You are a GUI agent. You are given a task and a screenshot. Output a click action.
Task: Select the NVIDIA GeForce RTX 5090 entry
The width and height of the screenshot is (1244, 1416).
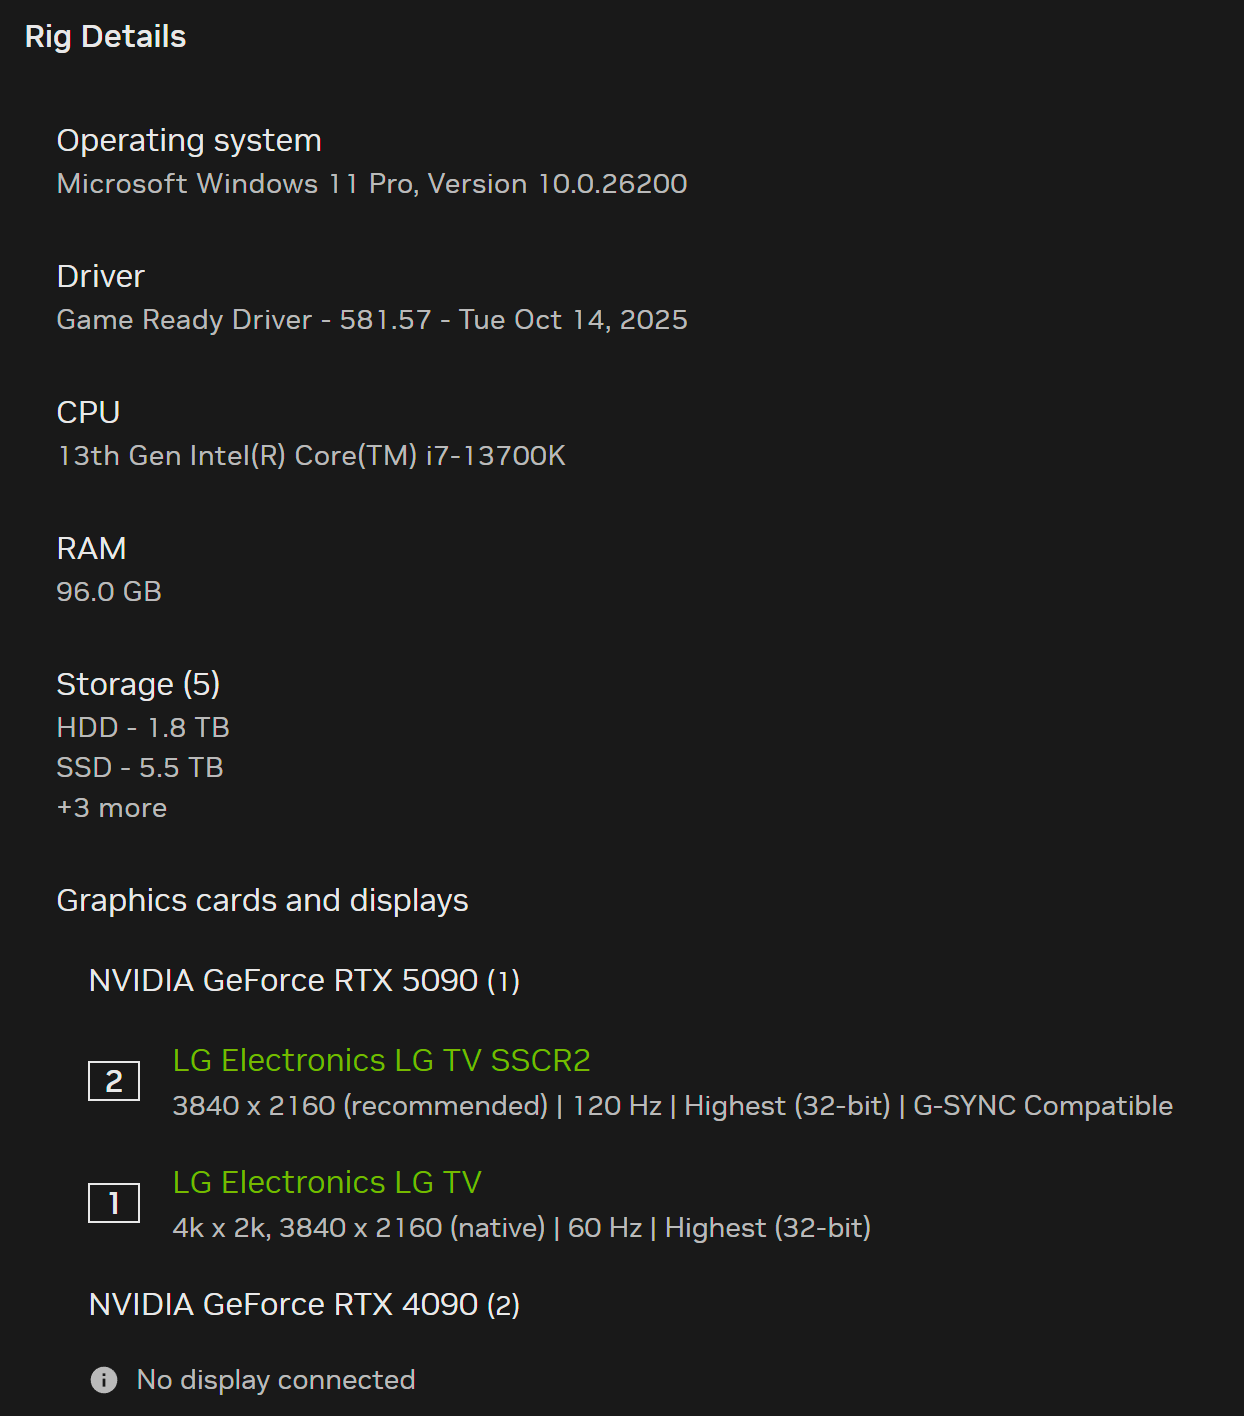click(304, 980)
